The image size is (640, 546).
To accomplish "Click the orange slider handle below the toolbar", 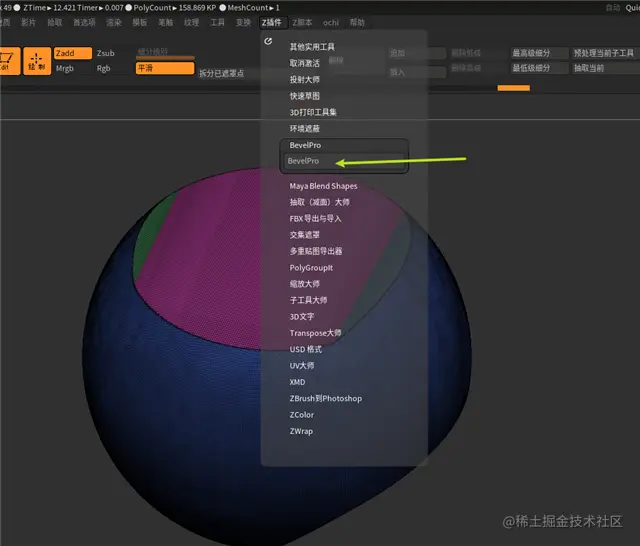I will point(513,88).
